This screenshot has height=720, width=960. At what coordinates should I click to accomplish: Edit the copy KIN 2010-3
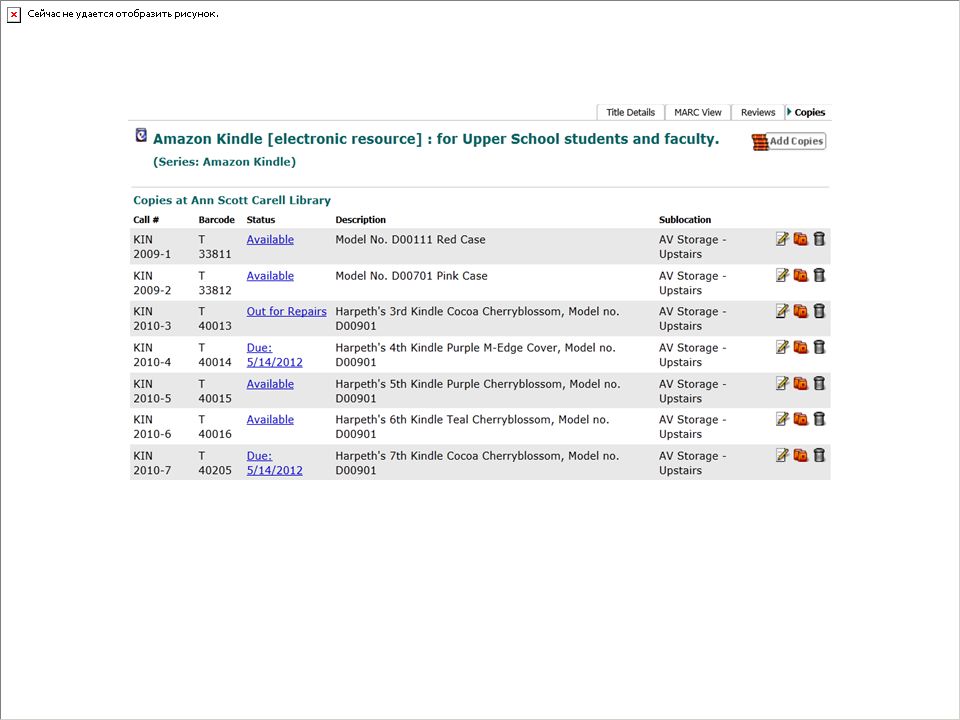click(x=782, y=310)
